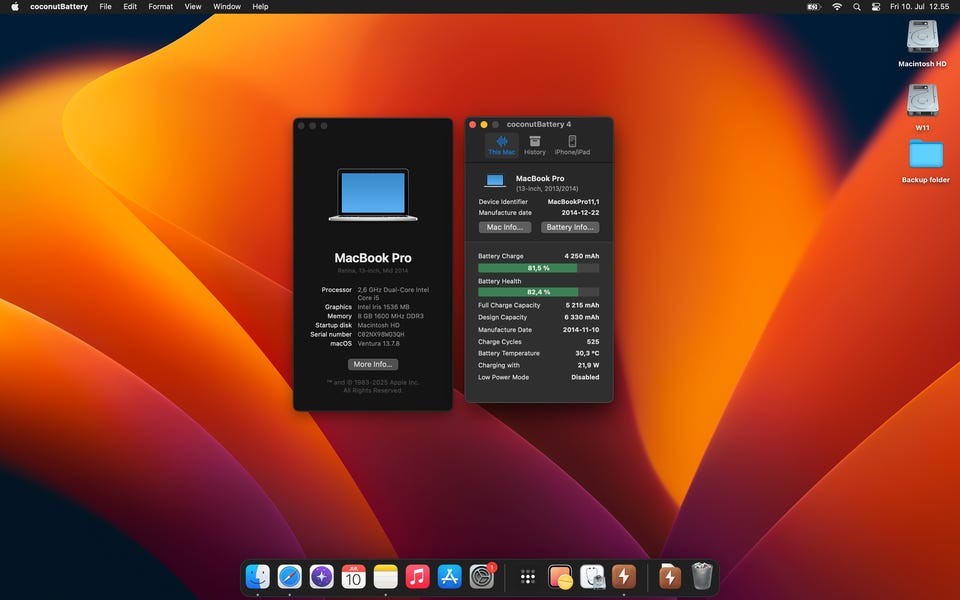This screenshot has width=960, height=600.
Task: Open the Format menu
Action: coord(160,7)
